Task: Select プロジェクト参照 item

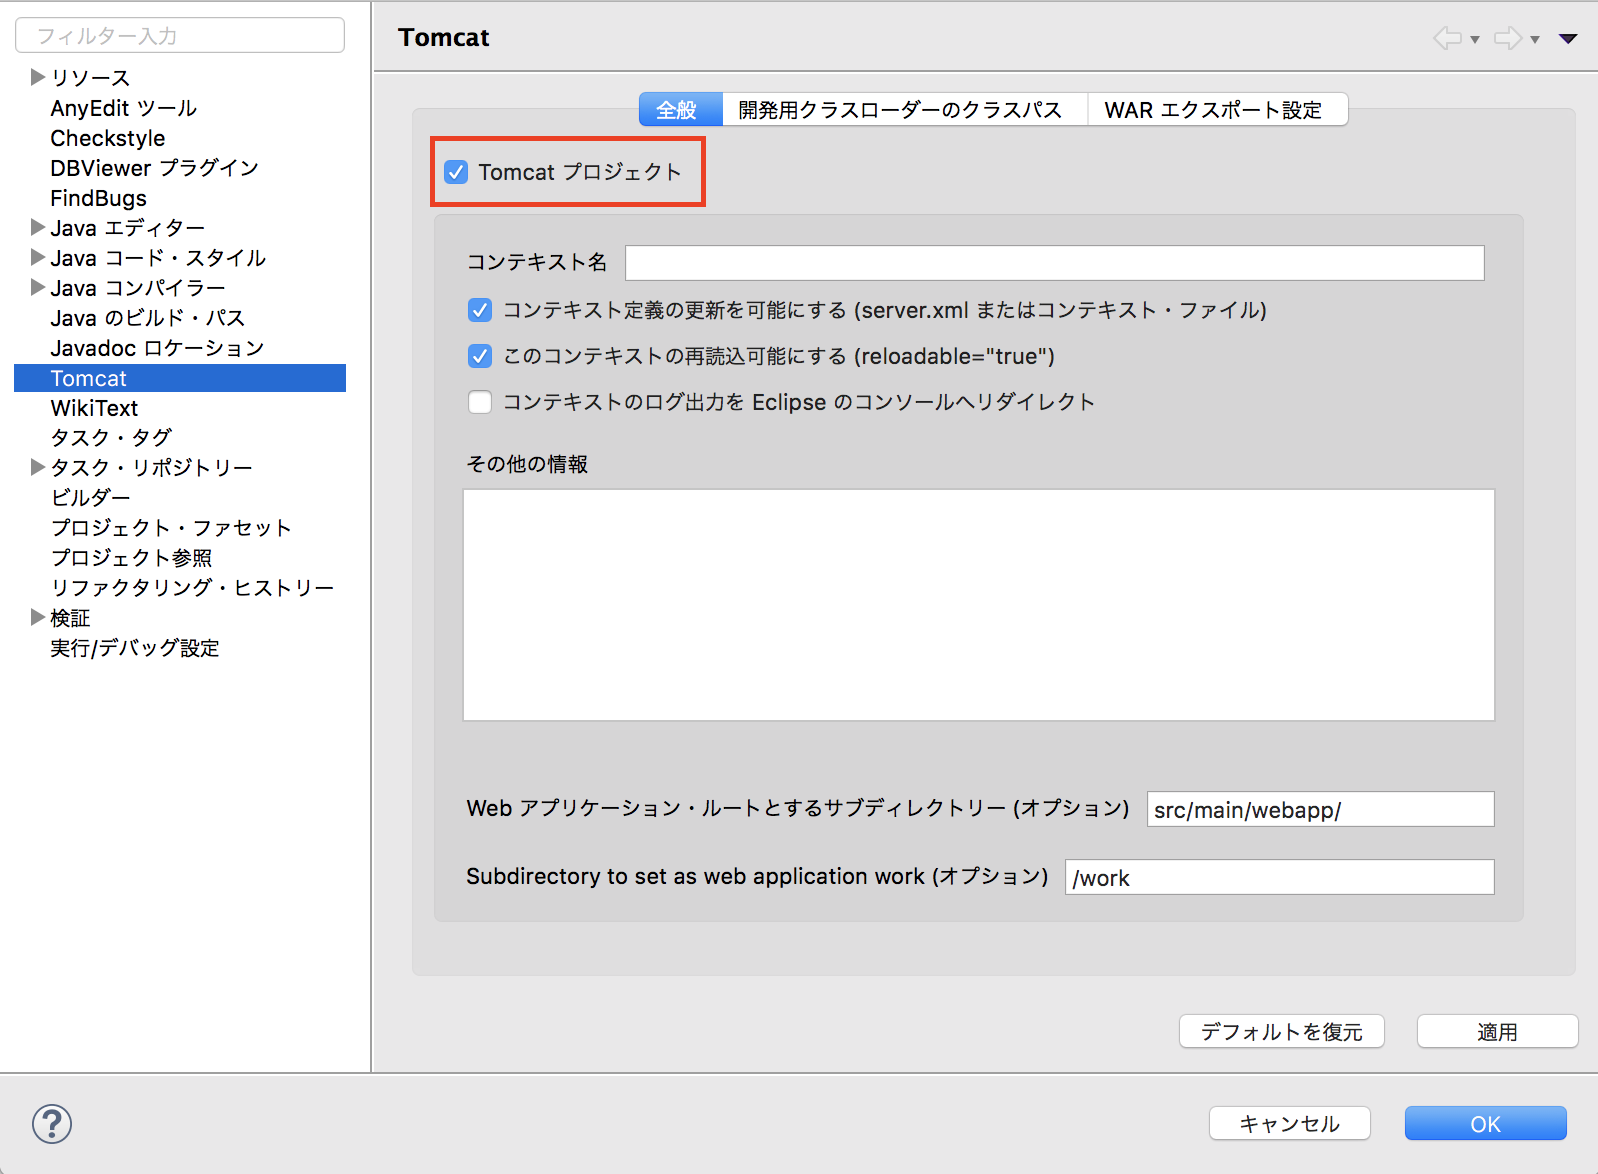Action: [131, 558]
